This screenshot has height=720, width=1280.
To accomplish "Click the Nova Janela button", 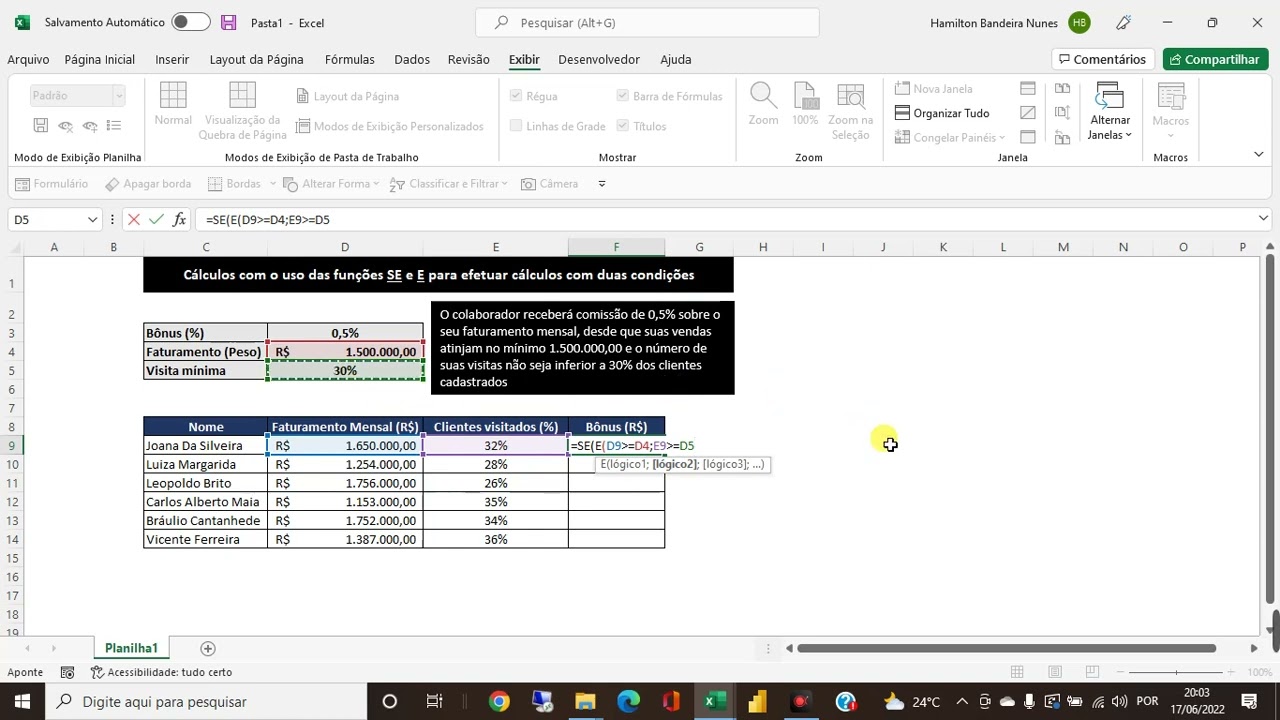I will pos(933,89).
